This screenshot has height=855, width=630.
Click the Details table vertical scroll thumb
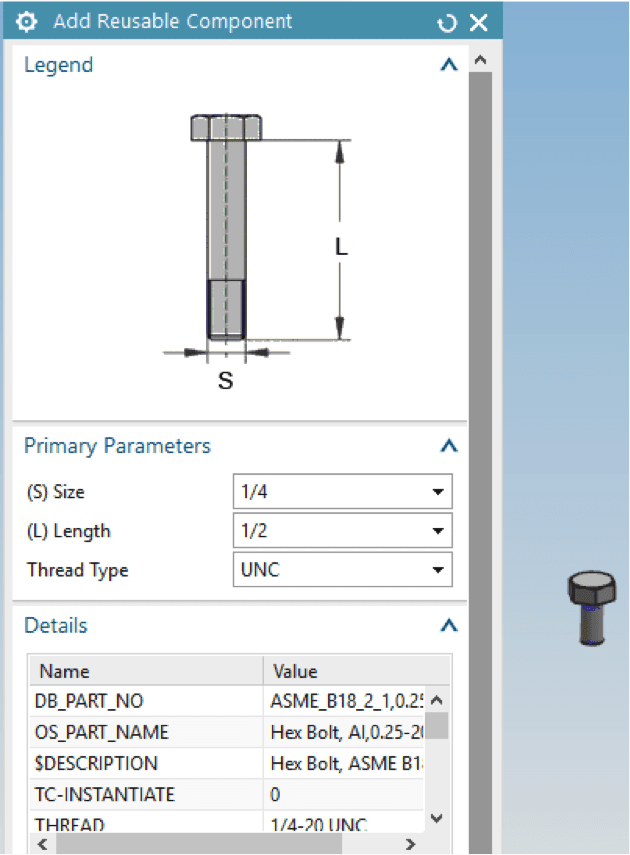pos(436,725)
